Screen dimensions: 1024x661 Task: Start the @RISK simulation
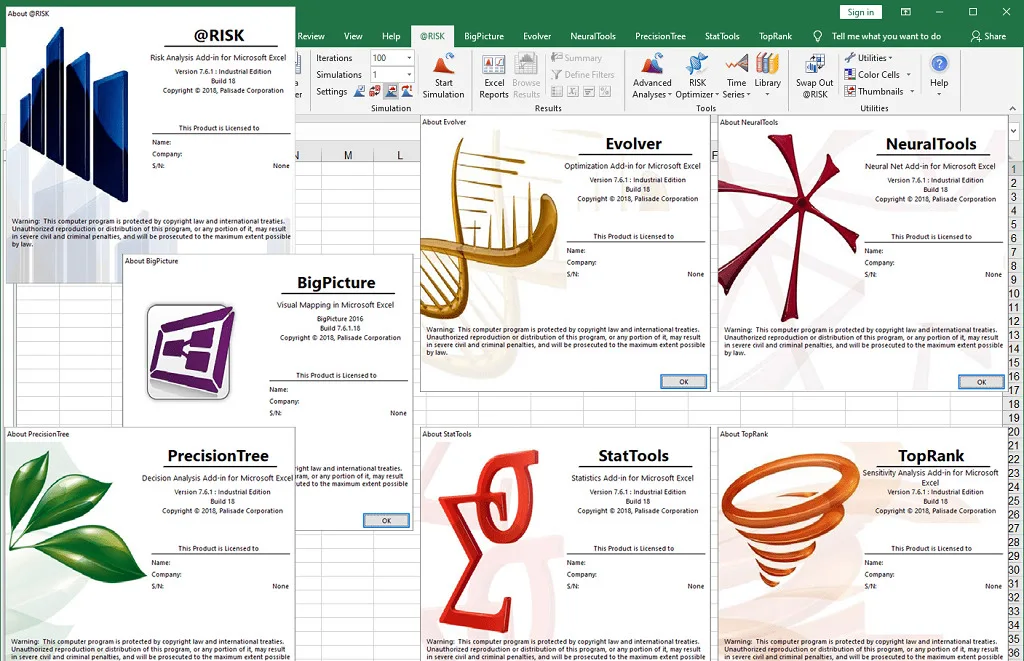point(443,76)
